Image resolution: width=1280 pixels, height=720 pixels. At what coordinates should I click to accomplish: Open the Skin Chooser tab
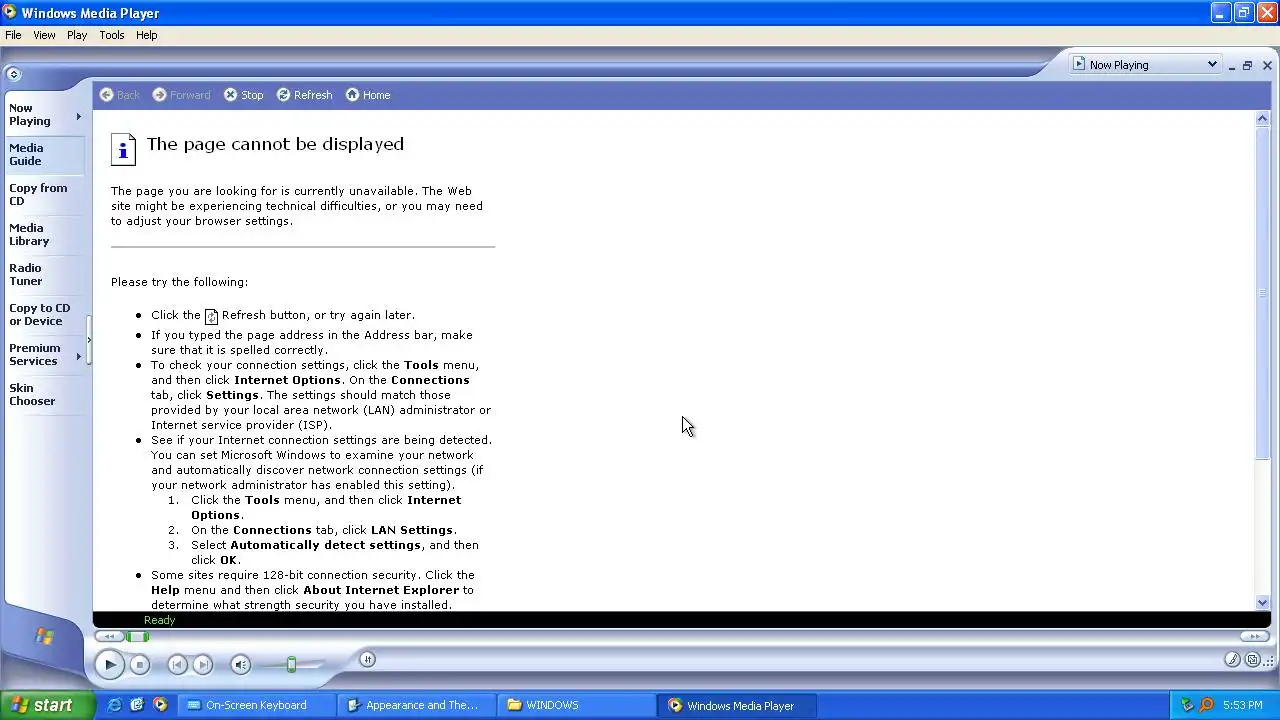pos(44,394)
